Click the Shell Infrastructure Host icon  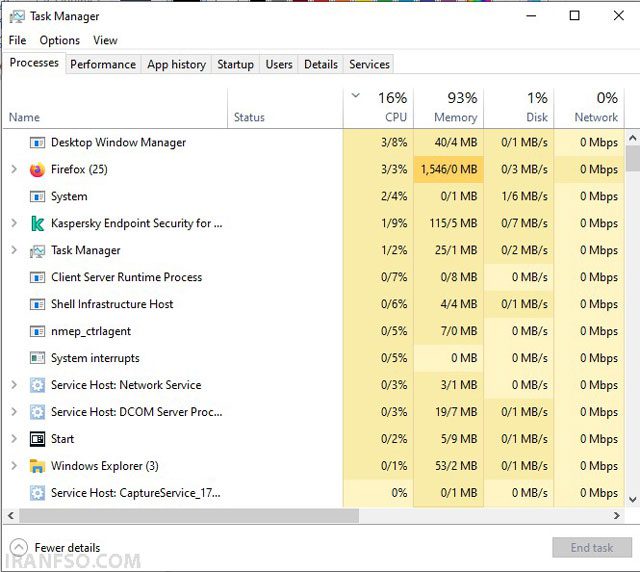pyautogui.click(x=37, y=304)
